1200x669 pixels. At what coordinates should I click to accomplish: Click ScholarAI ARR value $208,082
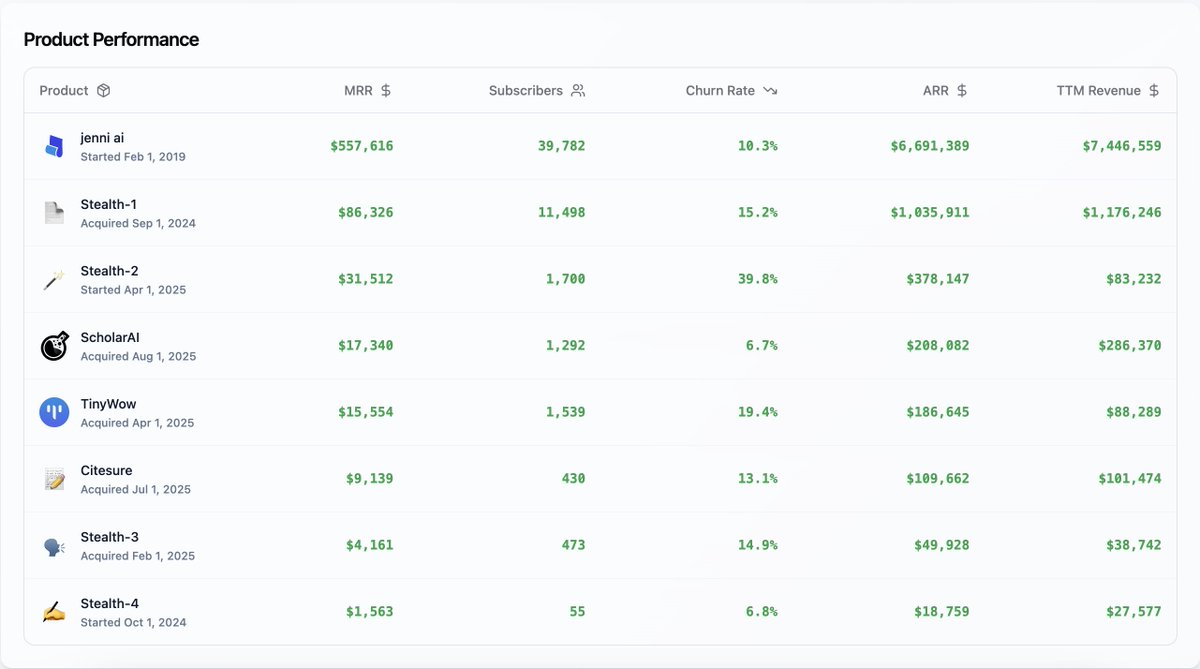tap(938, 346)
